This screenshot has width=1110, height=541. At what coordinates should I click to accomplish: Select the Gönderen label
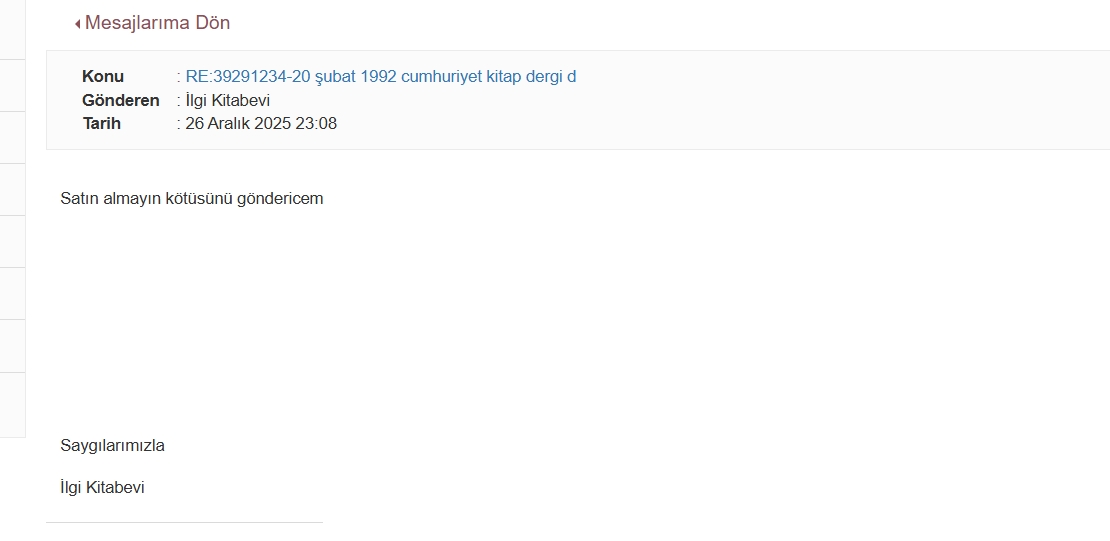(121, 101)
